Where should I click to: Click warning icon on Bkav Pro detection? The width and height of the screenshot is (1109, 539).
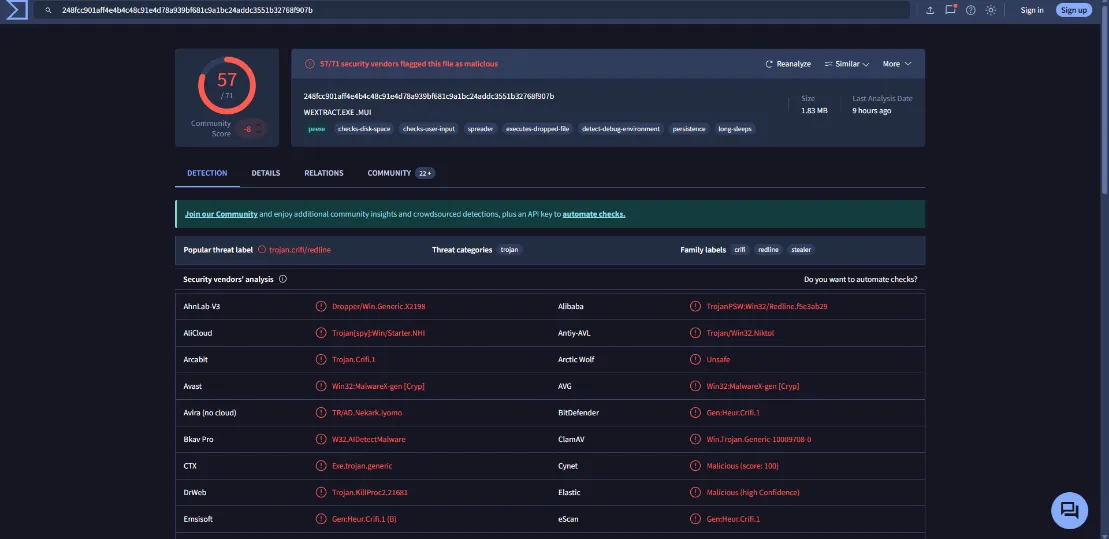tap(321, 439)
